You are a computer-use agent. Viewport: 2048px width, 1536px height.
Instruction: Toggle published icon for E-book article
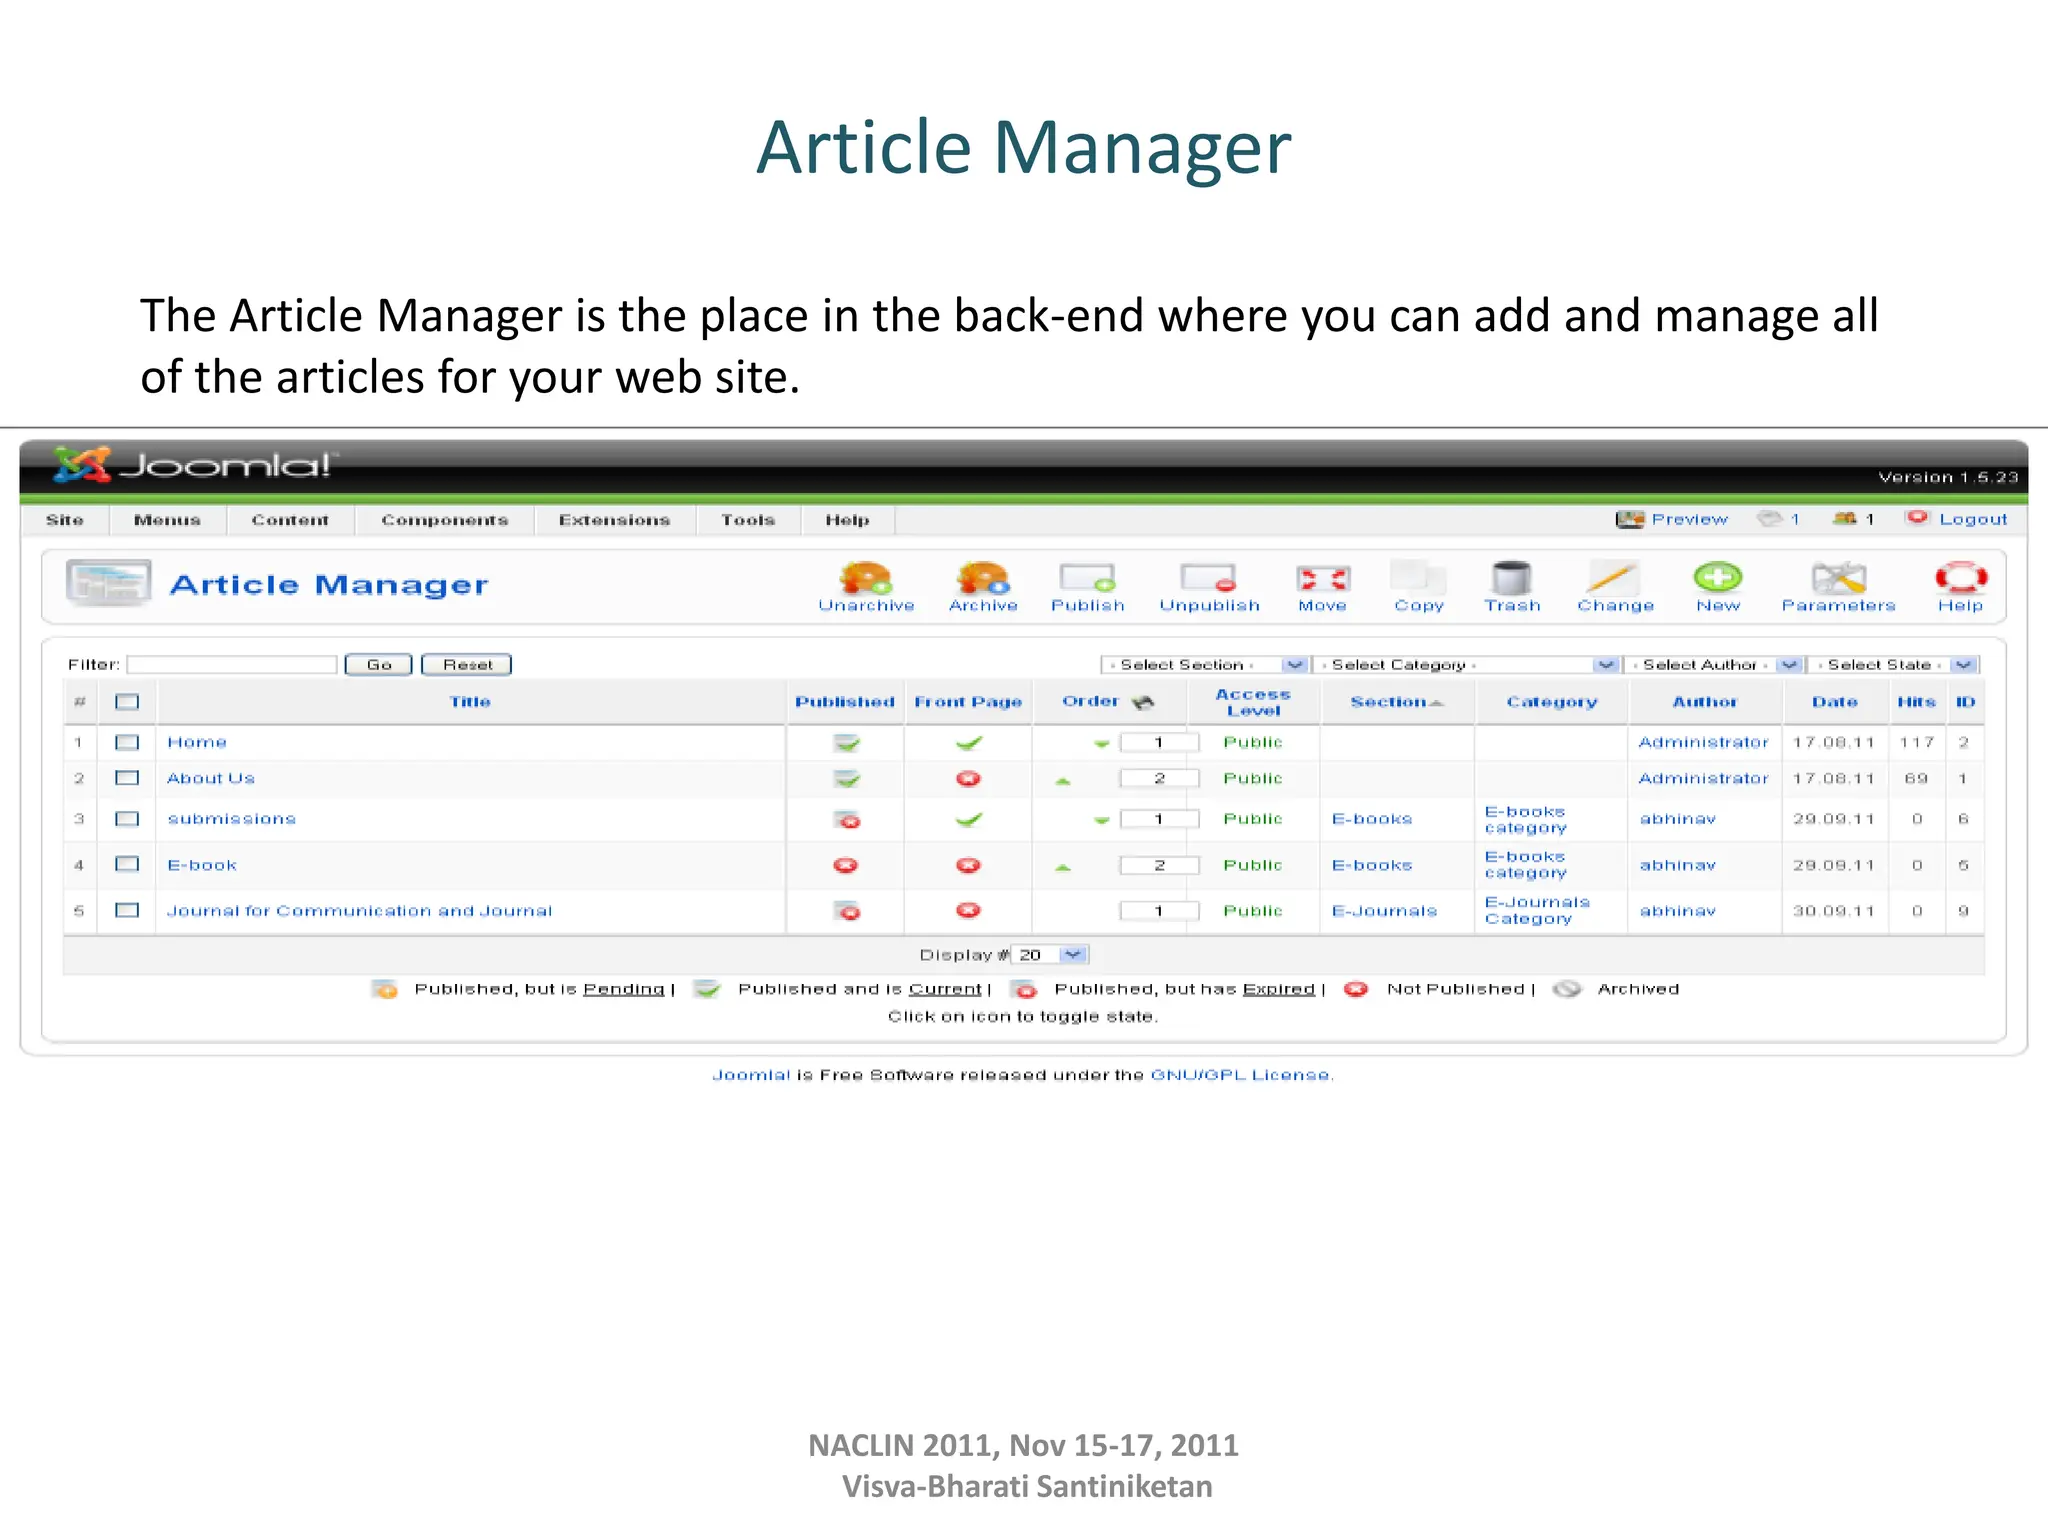click(x=846, y=865)
